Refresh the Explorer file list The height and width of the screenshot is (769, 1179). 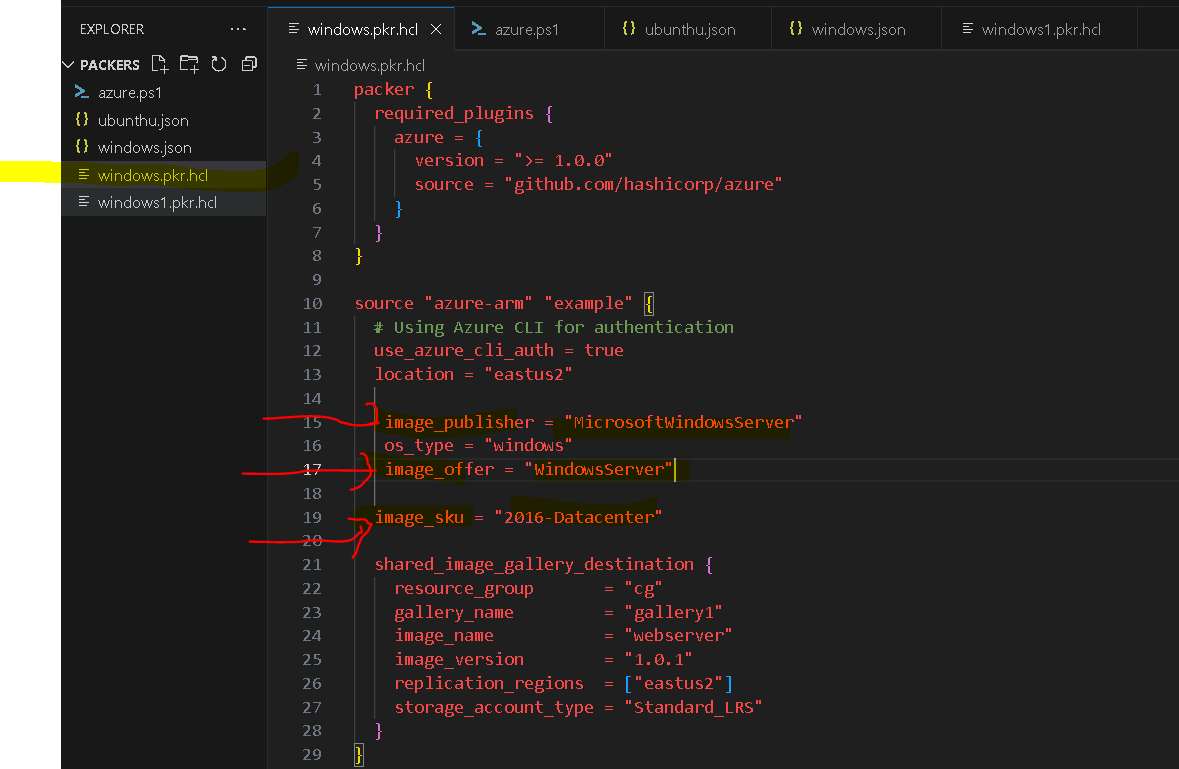coord(219,65)
